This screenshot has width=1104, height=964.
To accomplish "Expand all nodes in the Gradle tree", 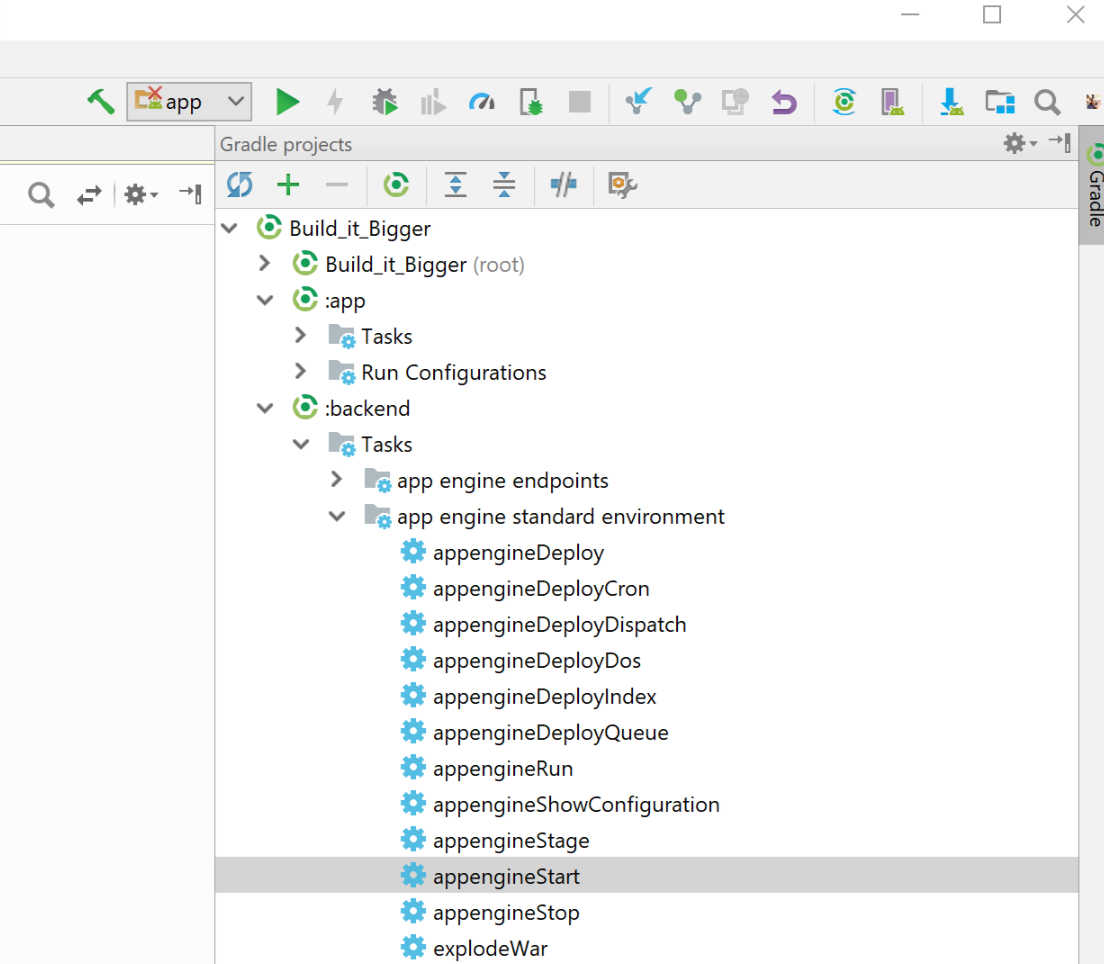I will [x=455, y=185].
